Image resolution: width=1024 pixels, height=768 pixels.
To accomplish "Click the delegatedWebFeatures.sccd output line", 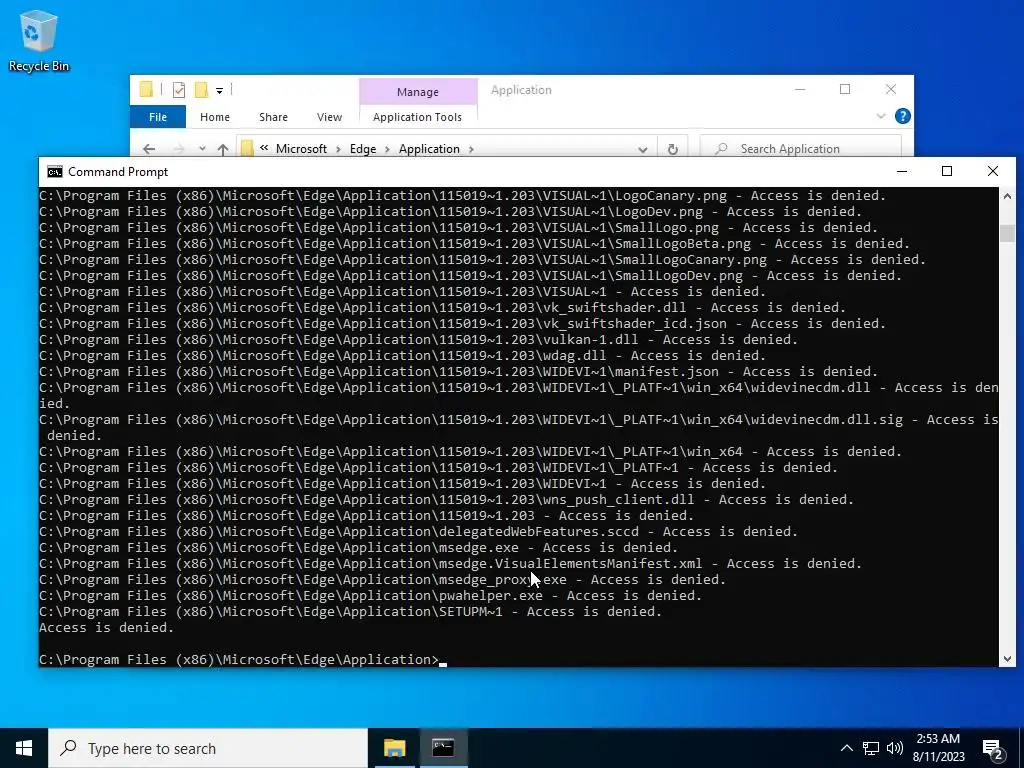I will [x=419, y=532].
